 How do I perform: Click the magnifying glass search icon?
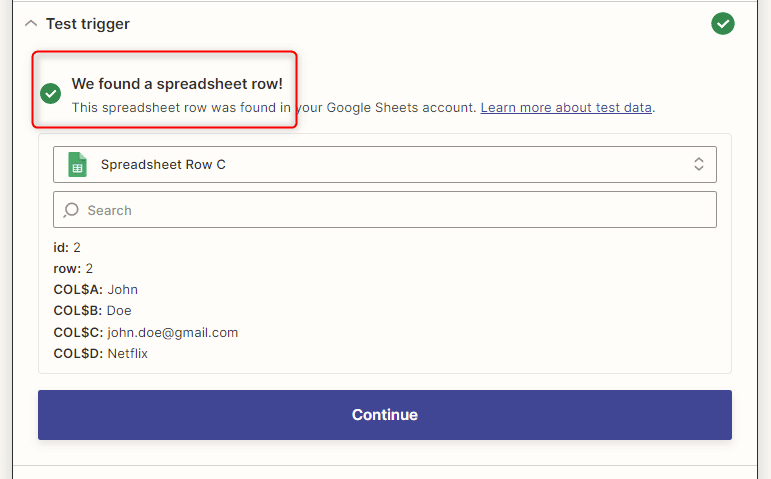point(71,210)
